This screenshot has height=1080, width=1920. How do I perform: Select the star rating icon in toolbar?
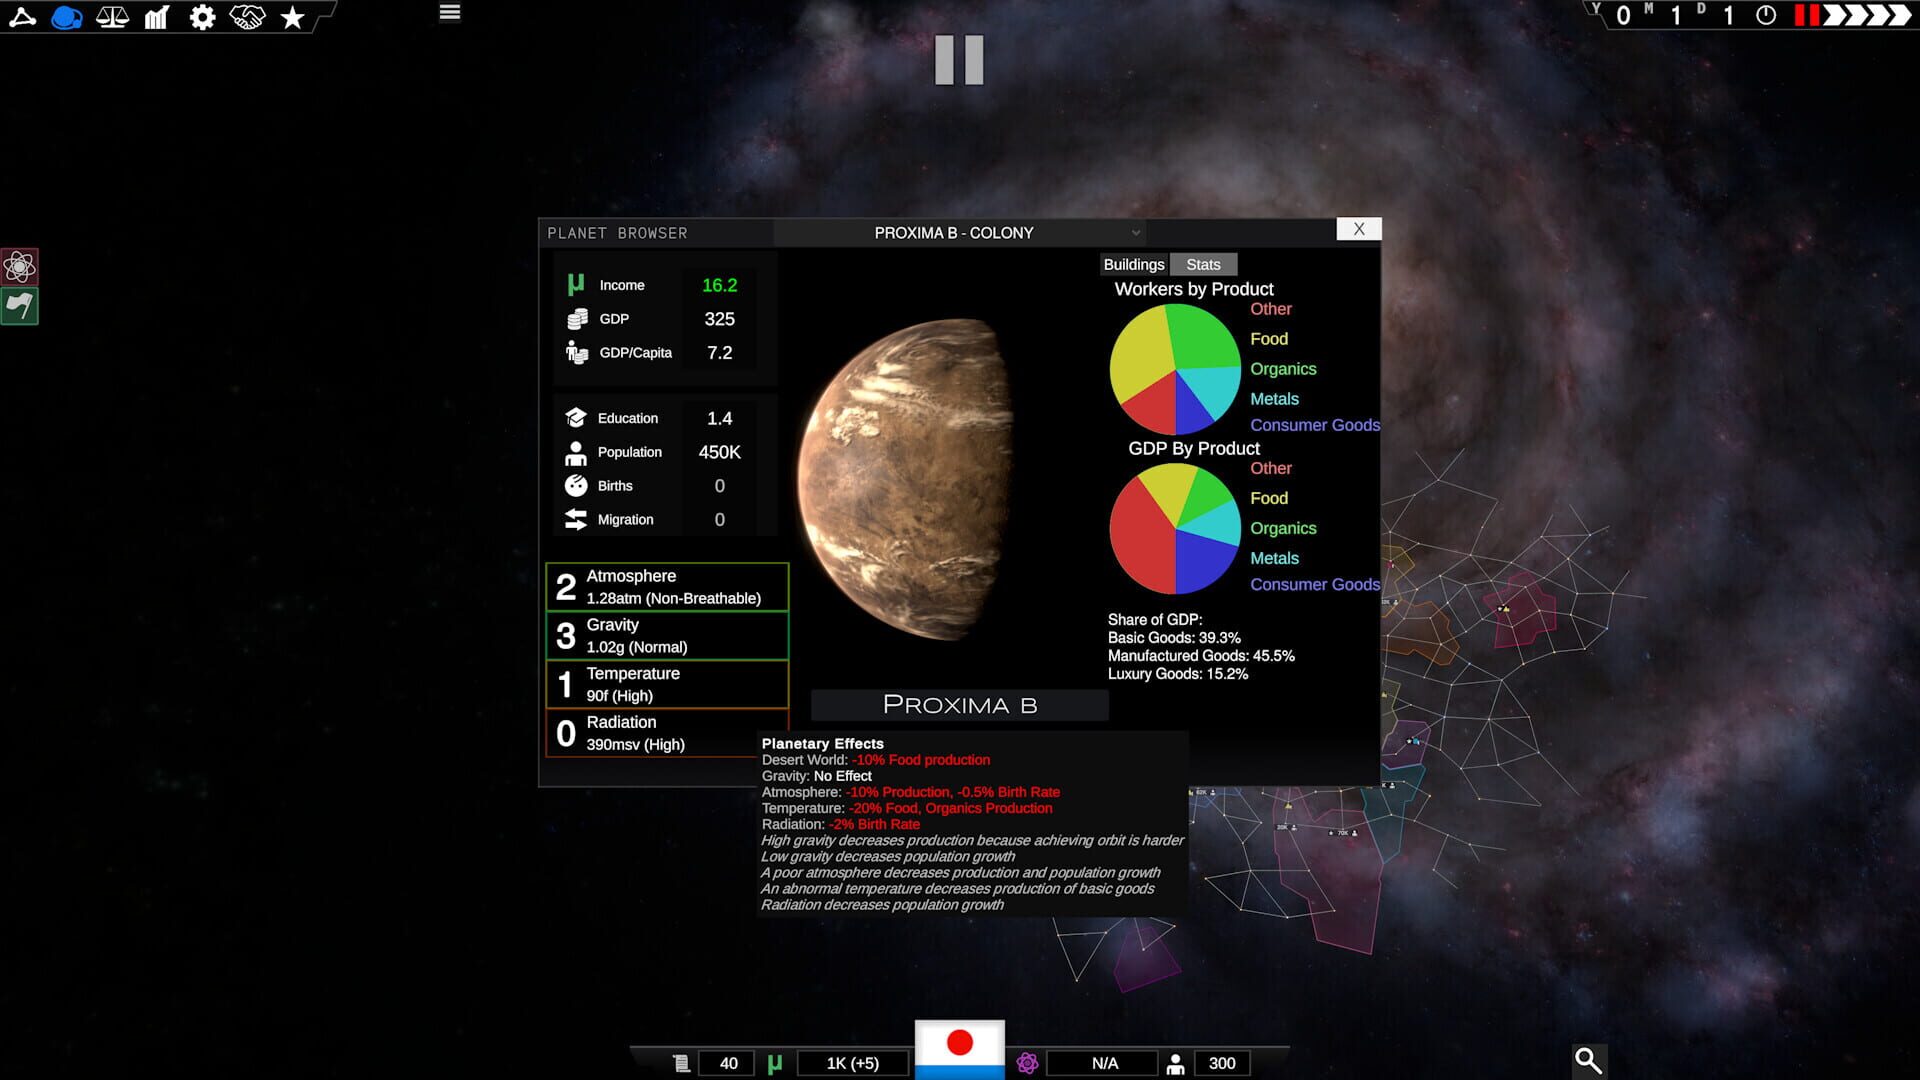(x=291, y=15)
